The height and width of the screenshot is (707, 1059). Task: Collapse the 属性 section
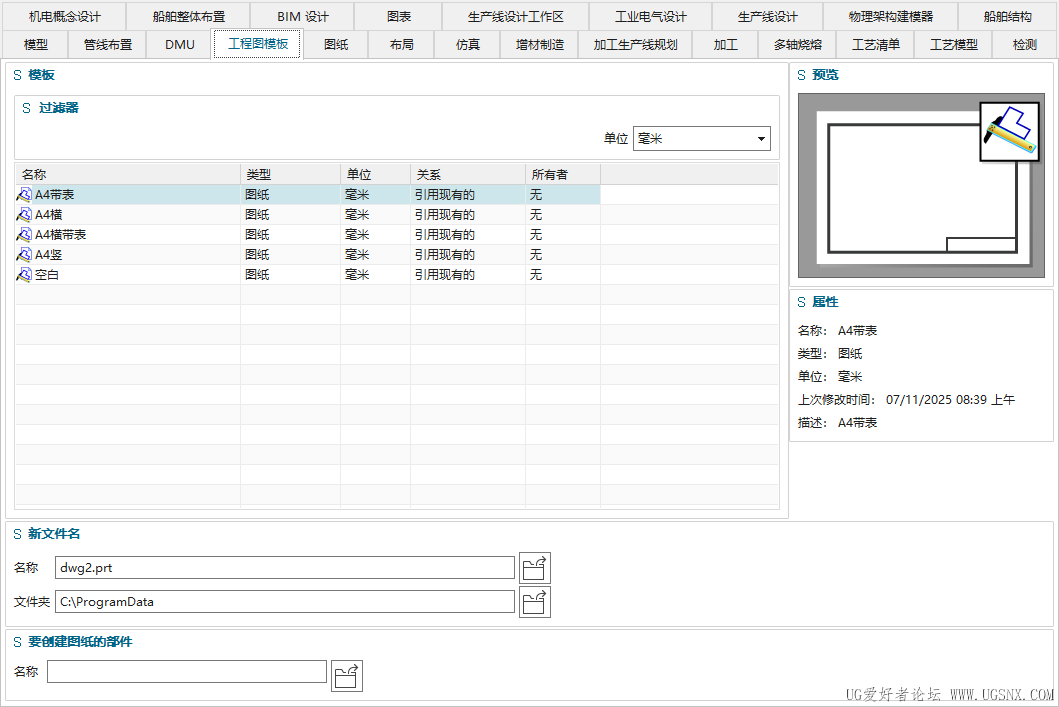pyautogui.click(x=802, y=302)
